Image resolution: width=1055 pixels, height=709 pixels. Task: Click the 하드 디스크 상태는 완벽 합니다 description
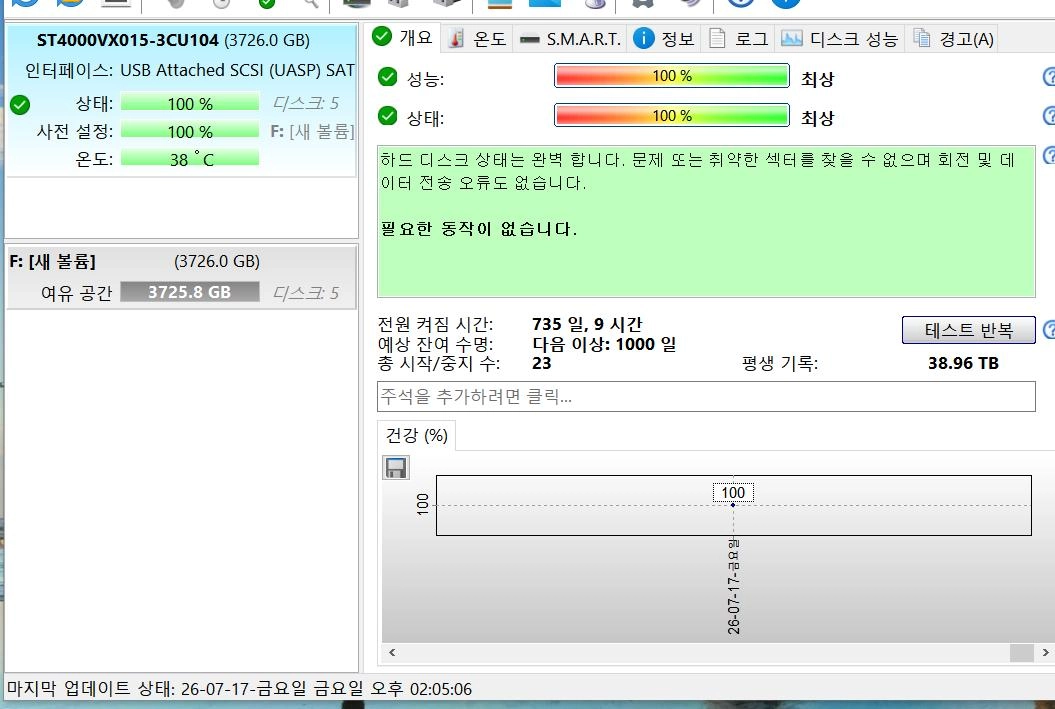697,171
